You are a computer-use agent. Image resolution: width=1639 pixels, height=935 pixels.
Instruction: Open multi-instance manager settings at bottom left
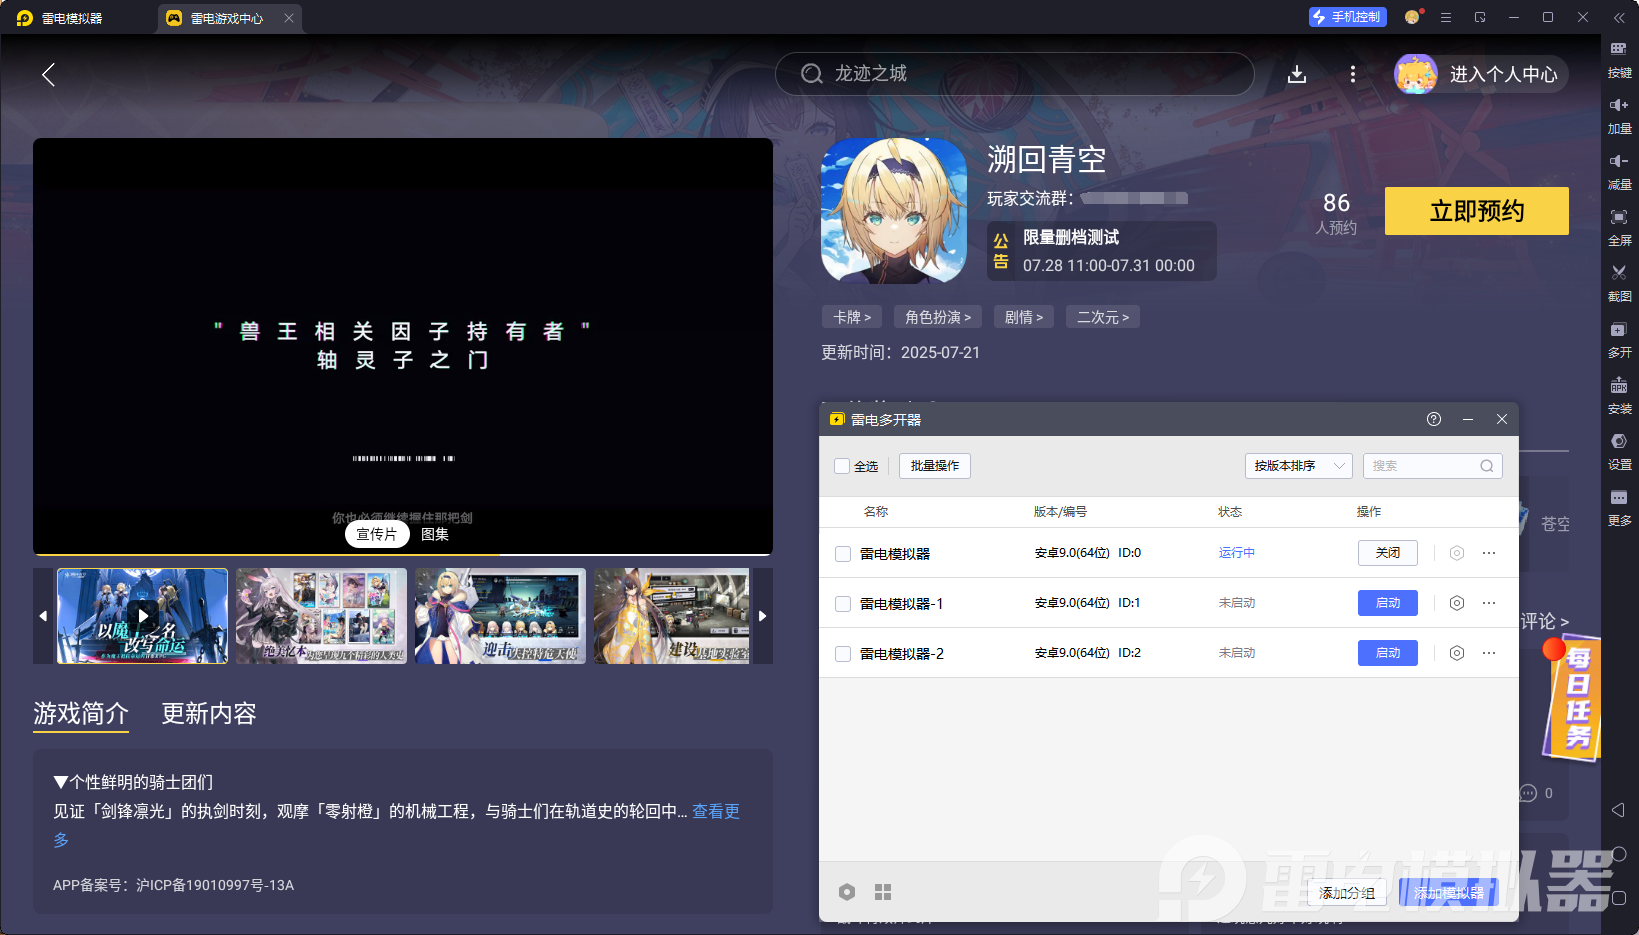[847, 892]
